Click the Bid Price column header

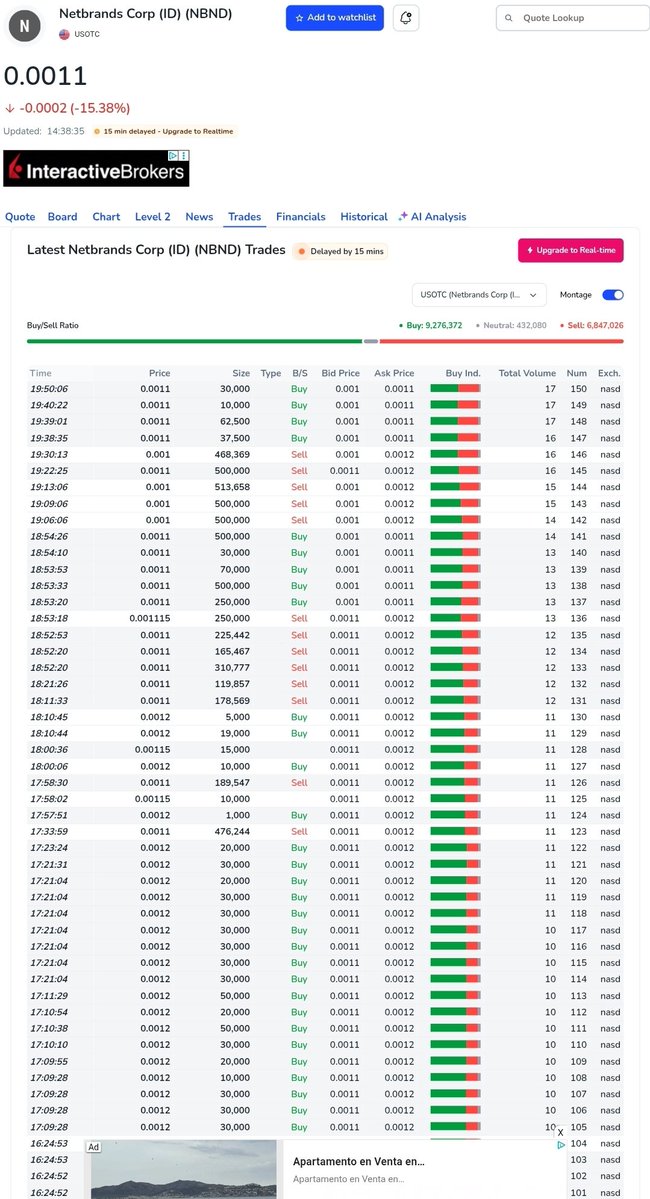tap(340, 373)
